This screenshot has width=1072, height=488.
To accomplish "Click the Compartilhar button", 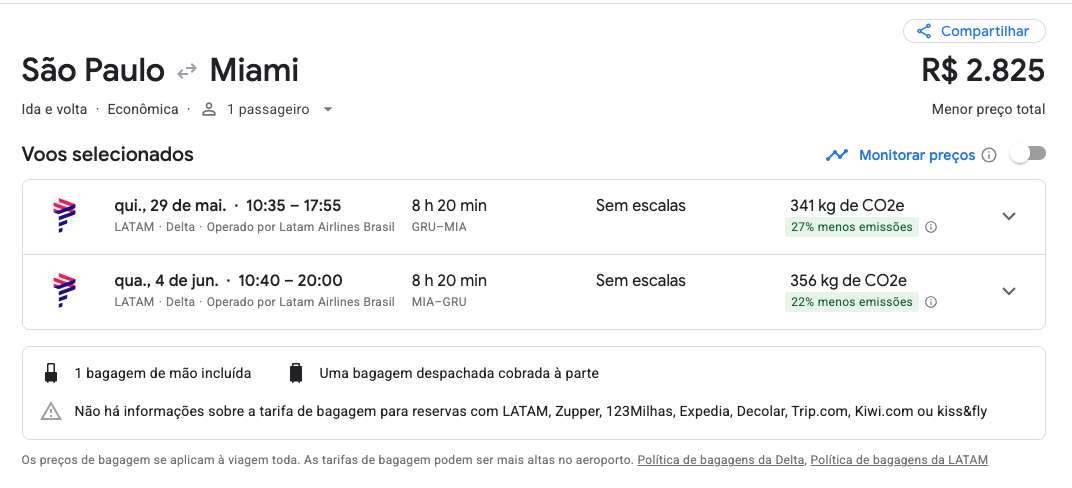I will tap(974, 31).
